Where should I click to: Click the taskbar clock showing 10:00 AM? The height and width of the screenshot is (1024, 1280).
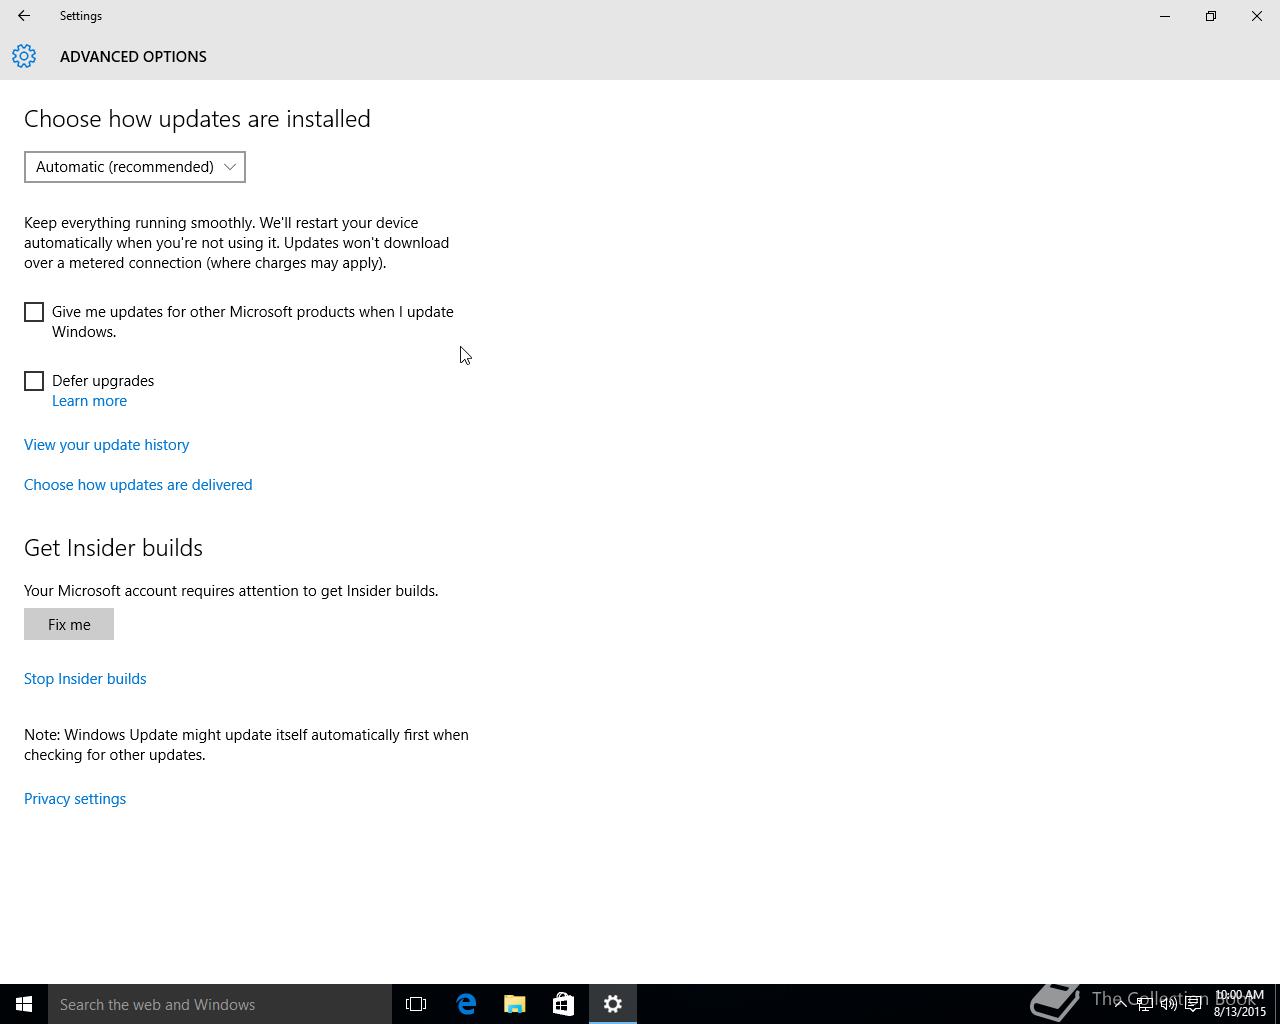coord(1240,1004)
